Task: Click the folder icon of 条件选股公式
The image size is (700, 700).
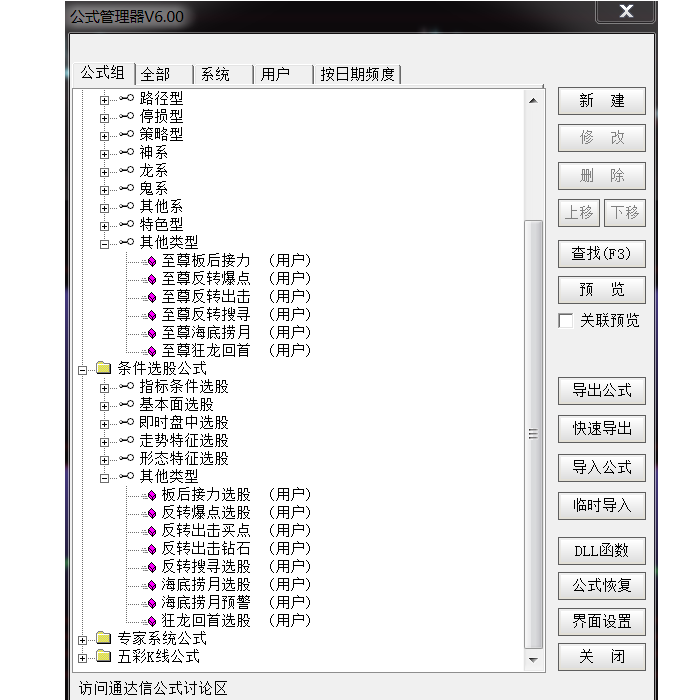Action: pyautogui.click(x=104, y=369)
